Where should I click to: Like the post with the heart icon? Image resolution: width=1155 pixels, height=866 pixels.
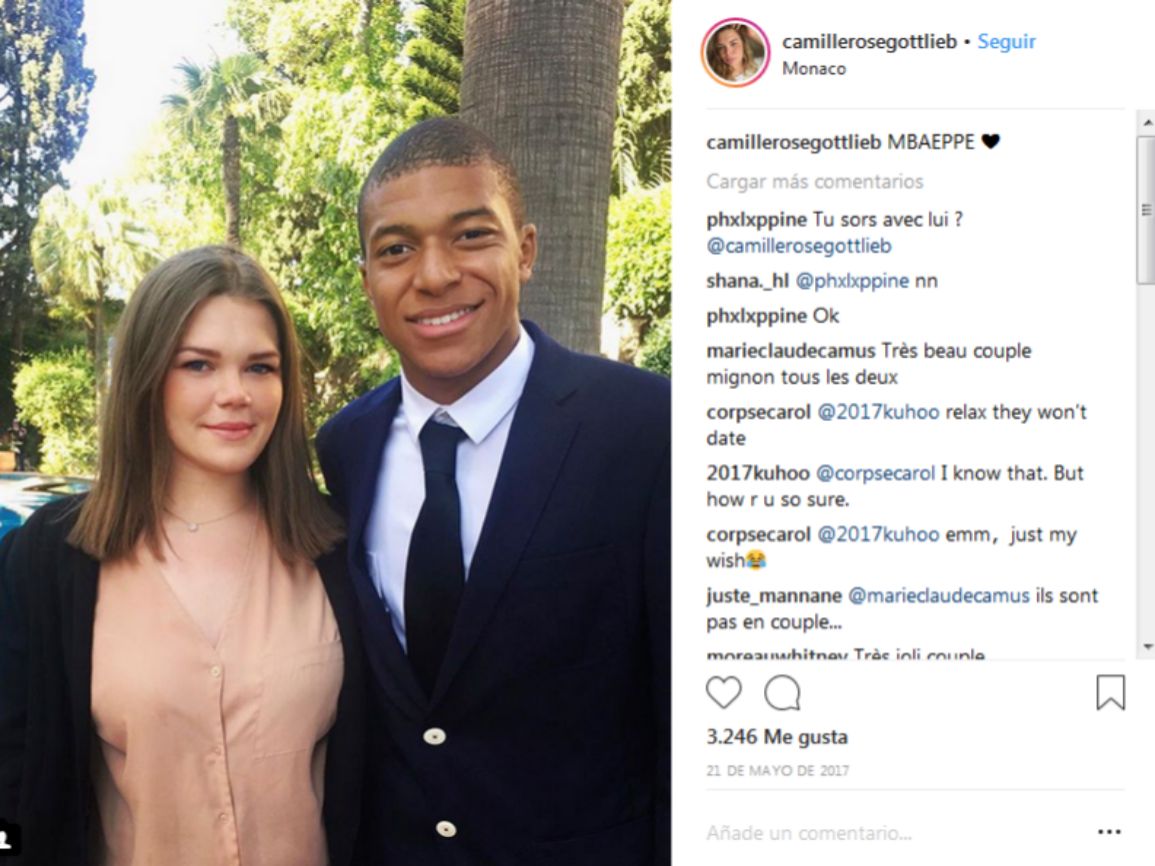coord(723,693)
